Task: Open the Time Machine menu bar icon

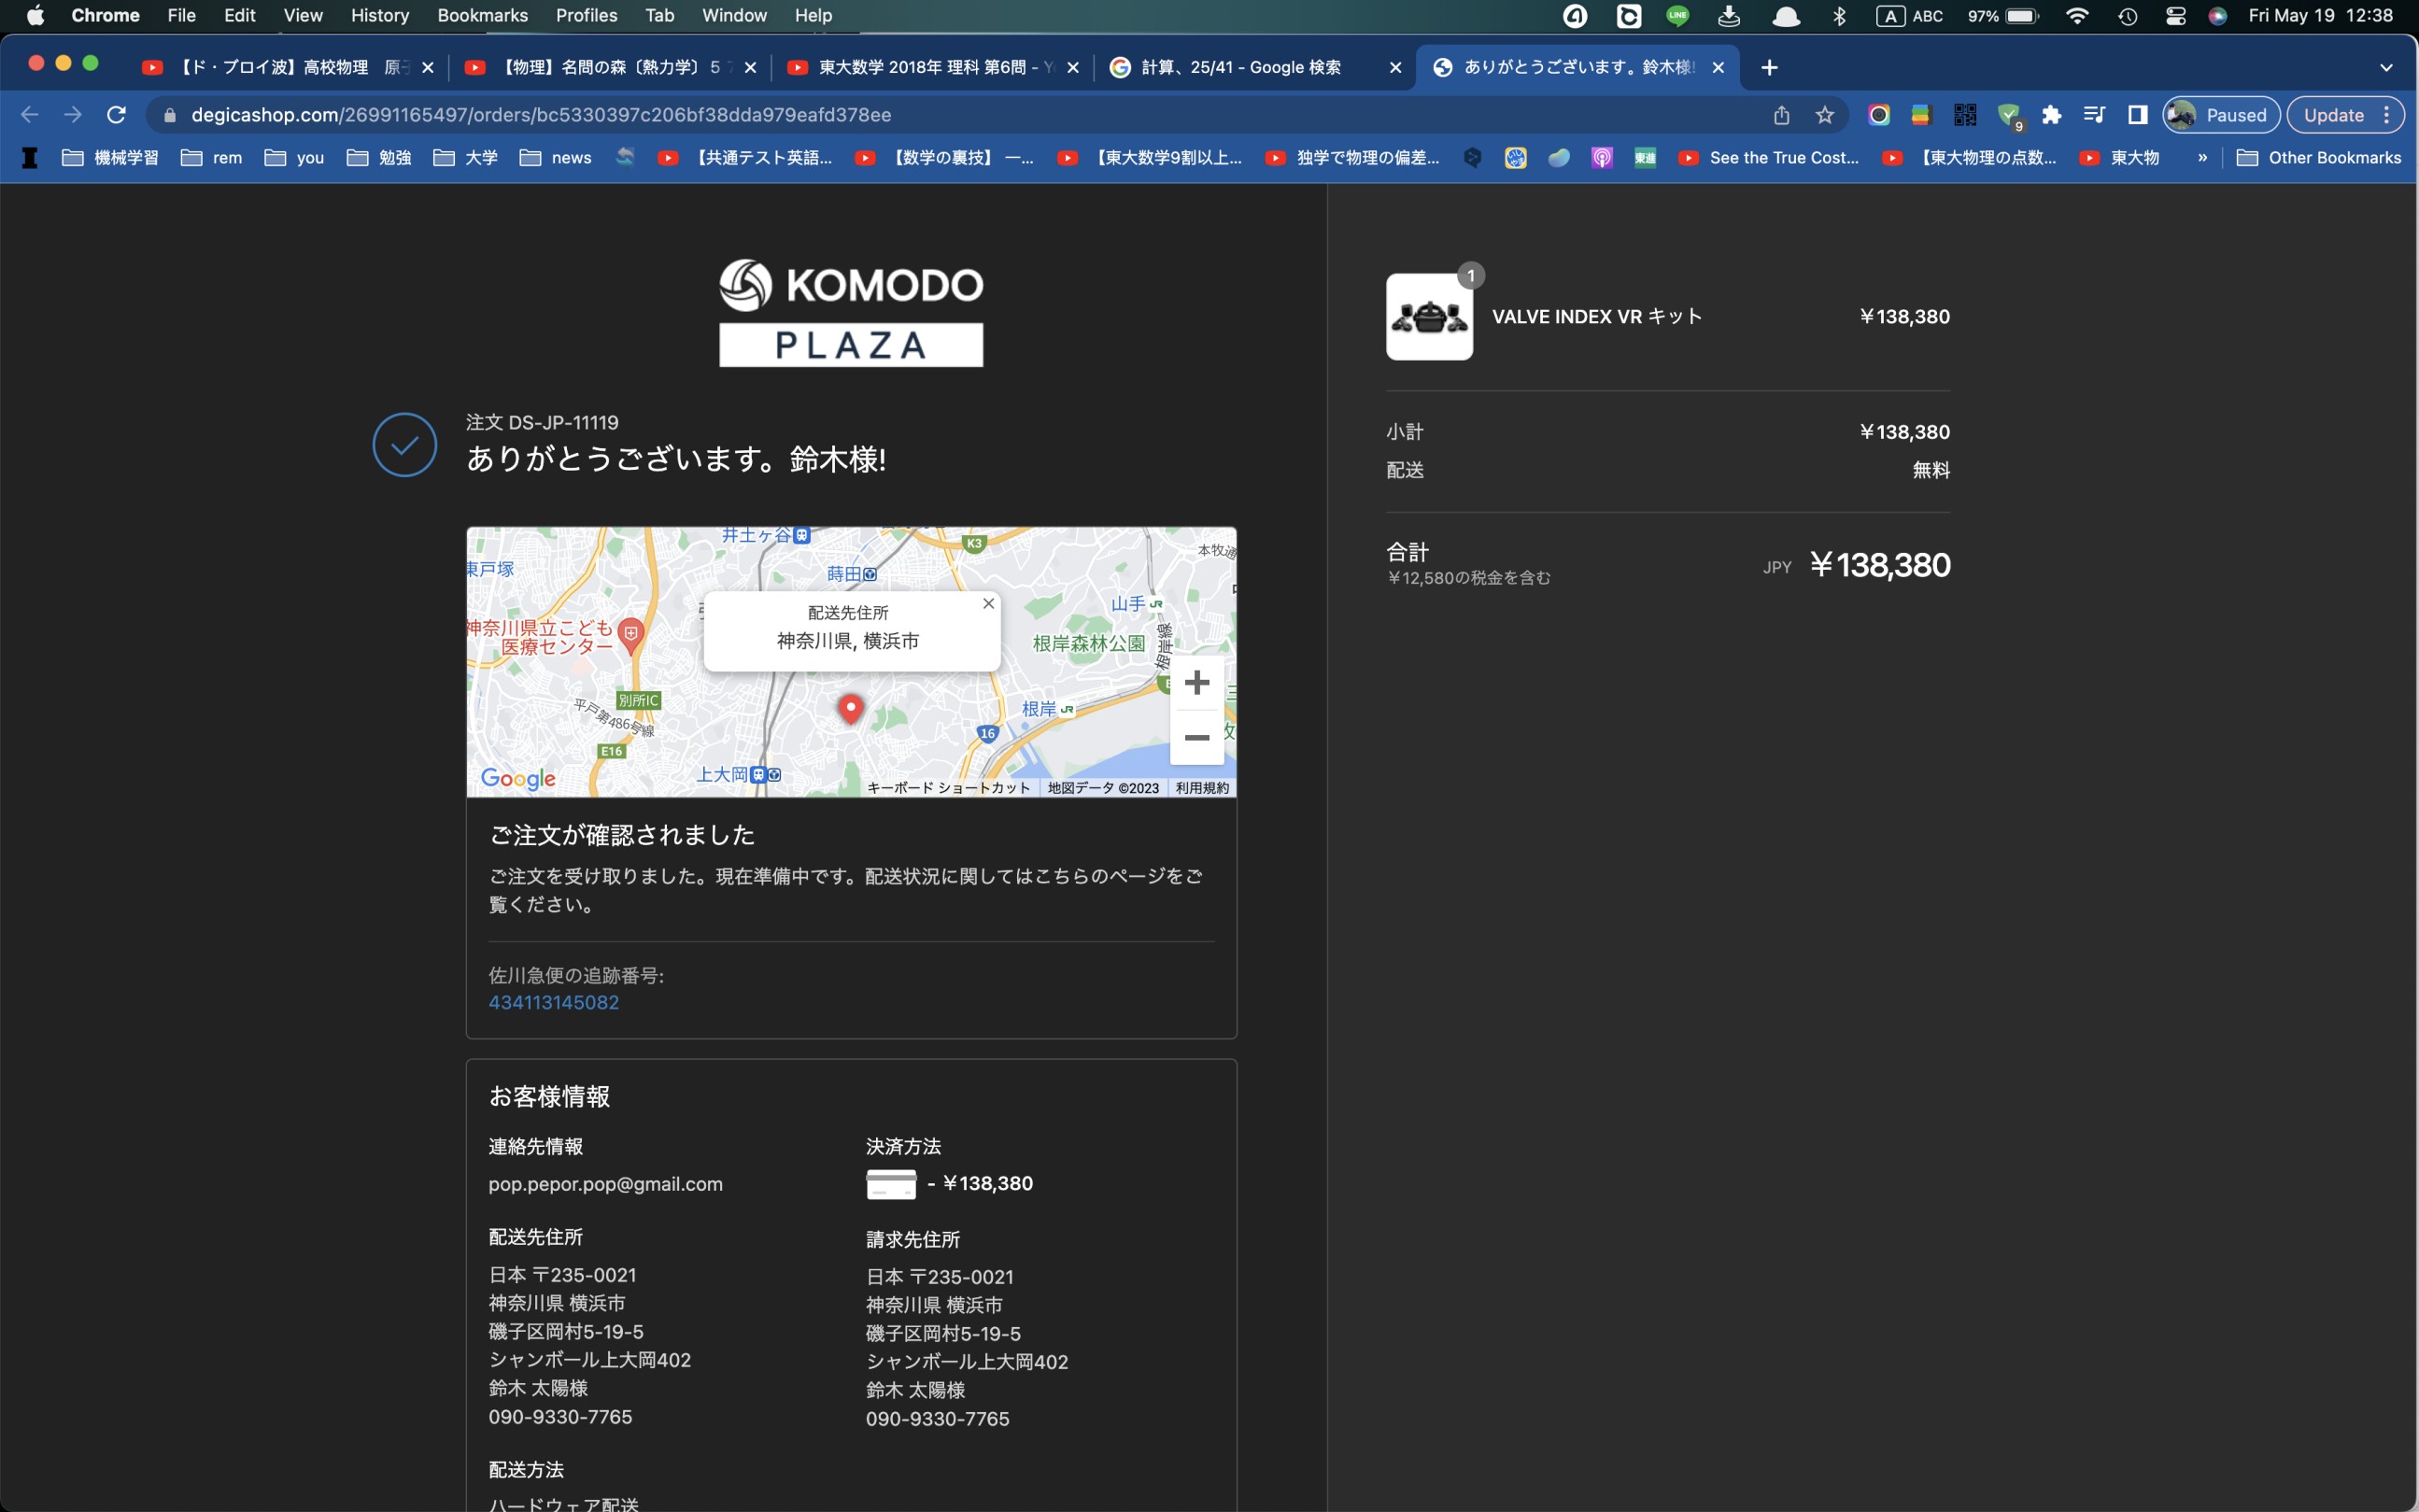Action: click(2128, 16)
